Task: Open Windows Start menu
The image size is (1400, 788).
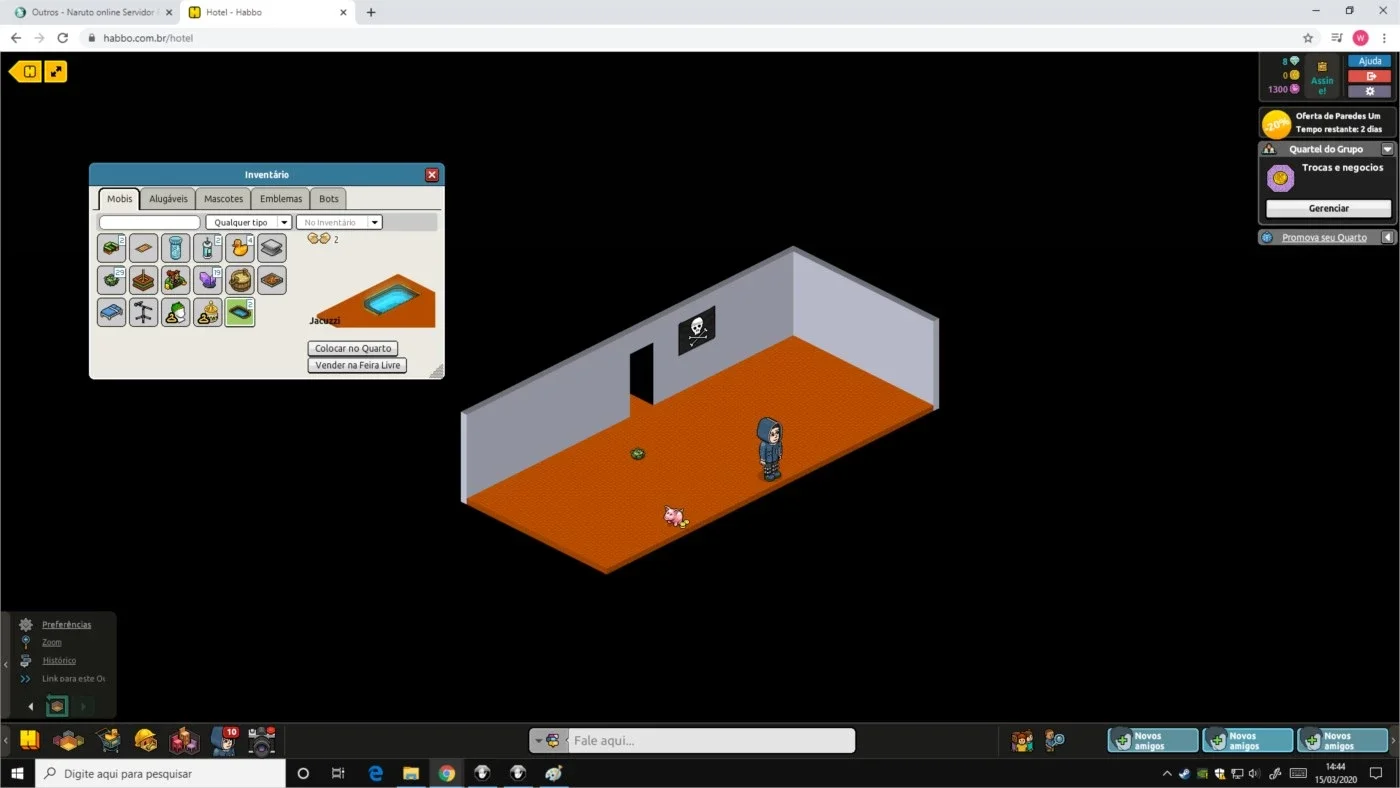Action: coord(16,773)
